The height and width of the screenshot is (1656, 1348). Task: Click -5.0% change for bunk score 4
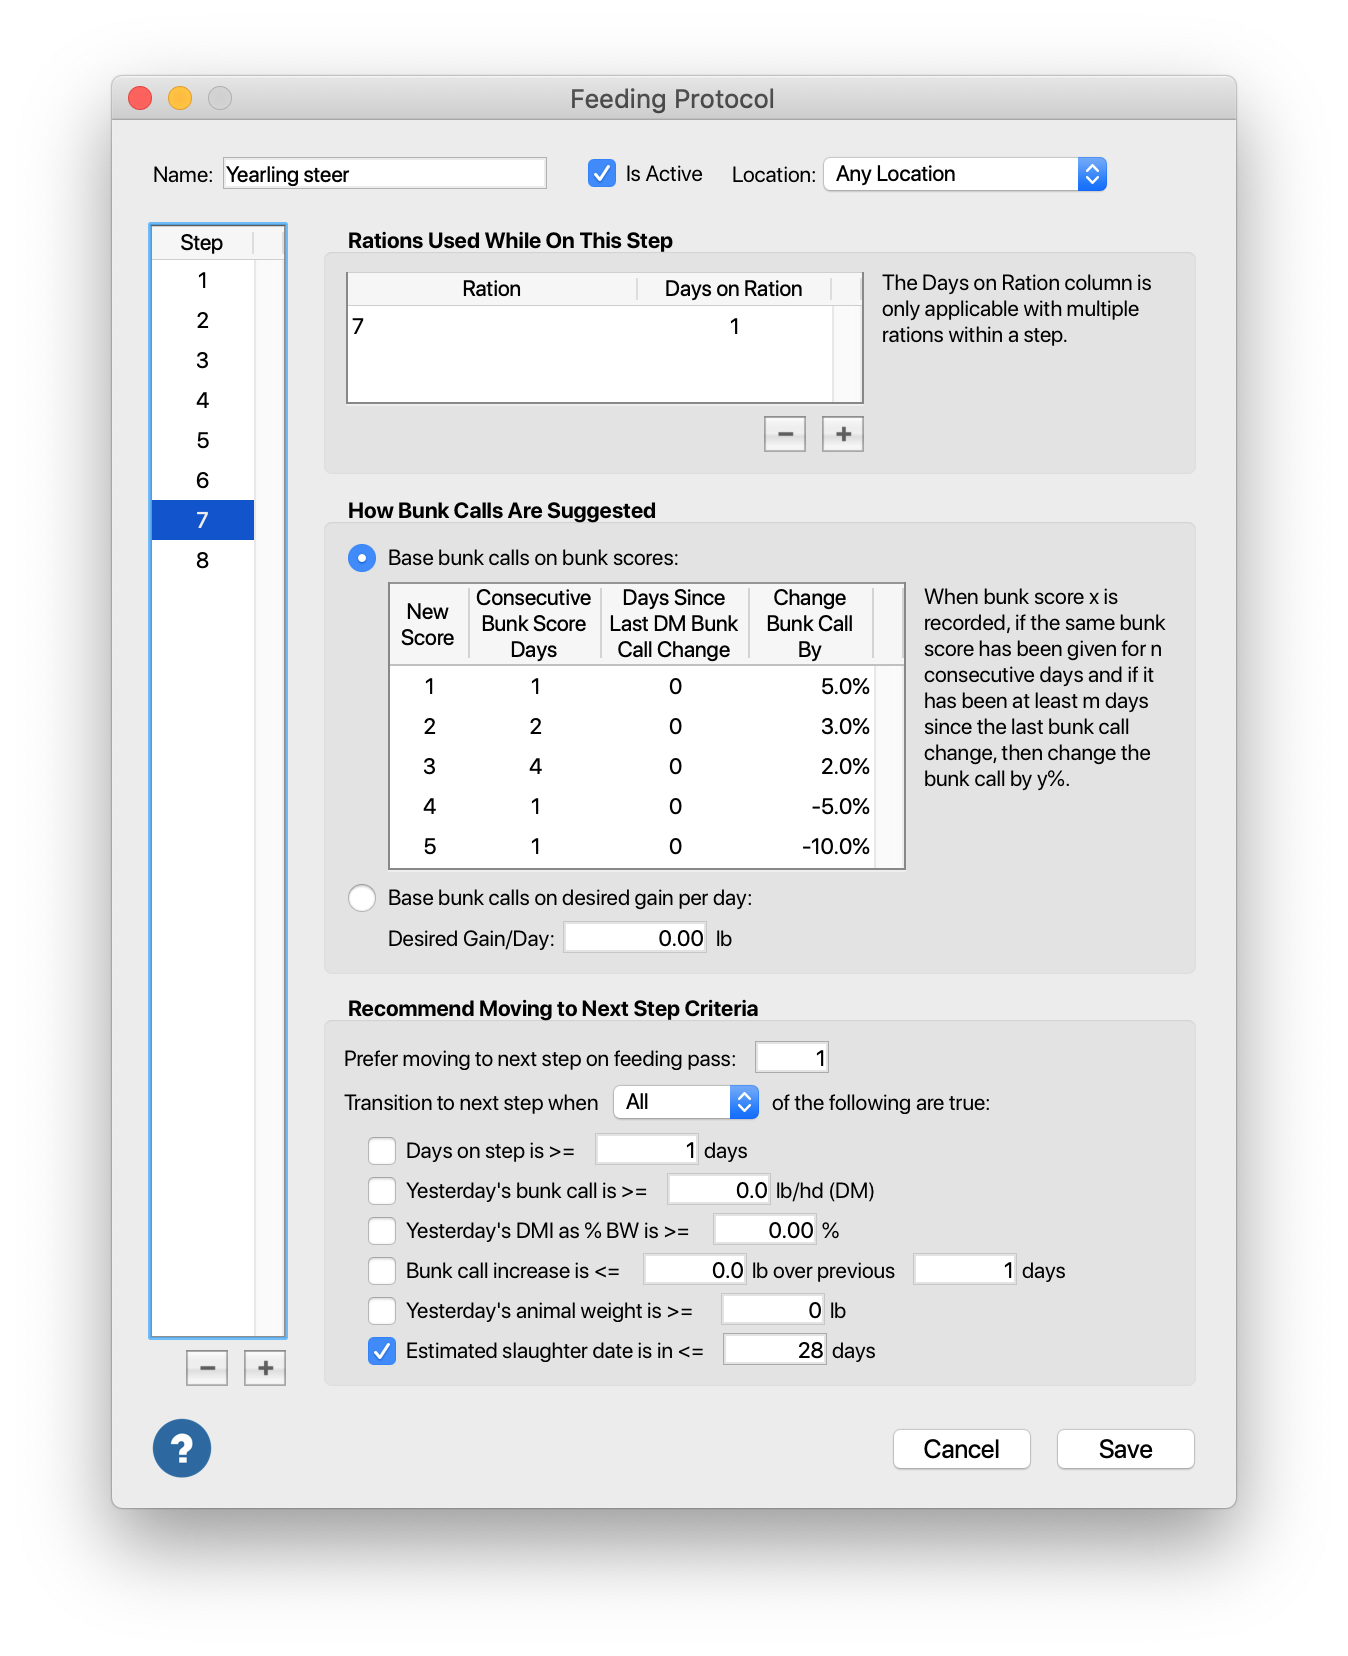(840, 806)
